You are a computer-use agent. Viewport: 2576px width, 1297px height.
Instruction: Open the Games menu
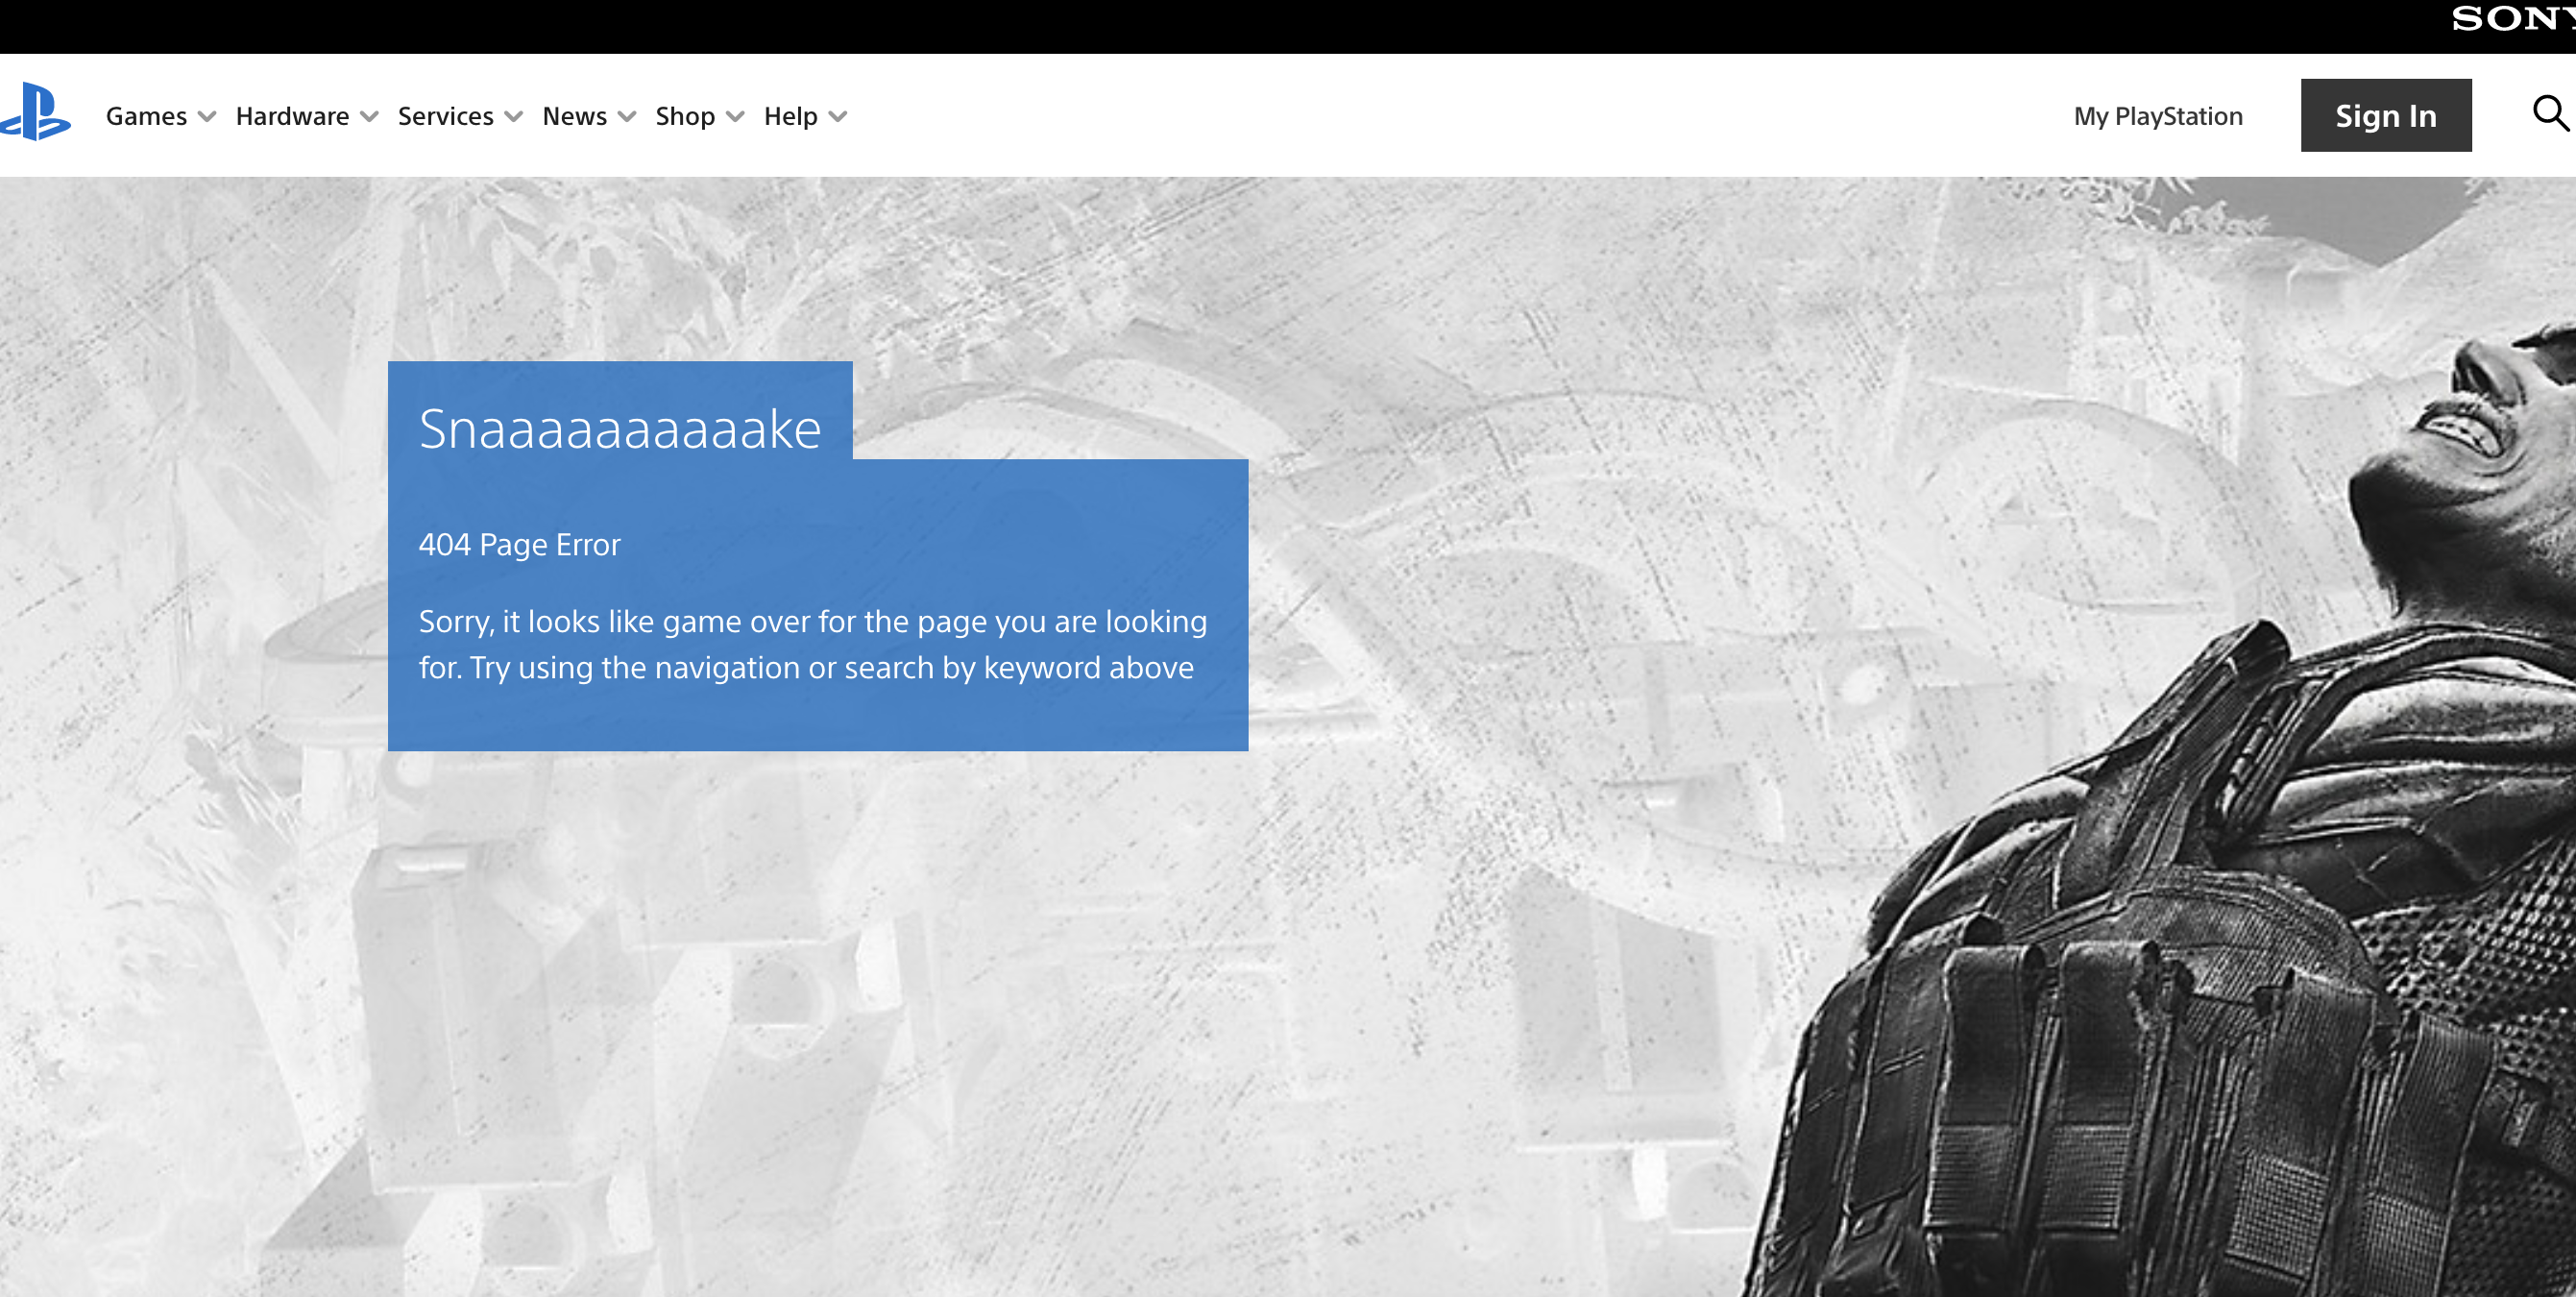146,116
